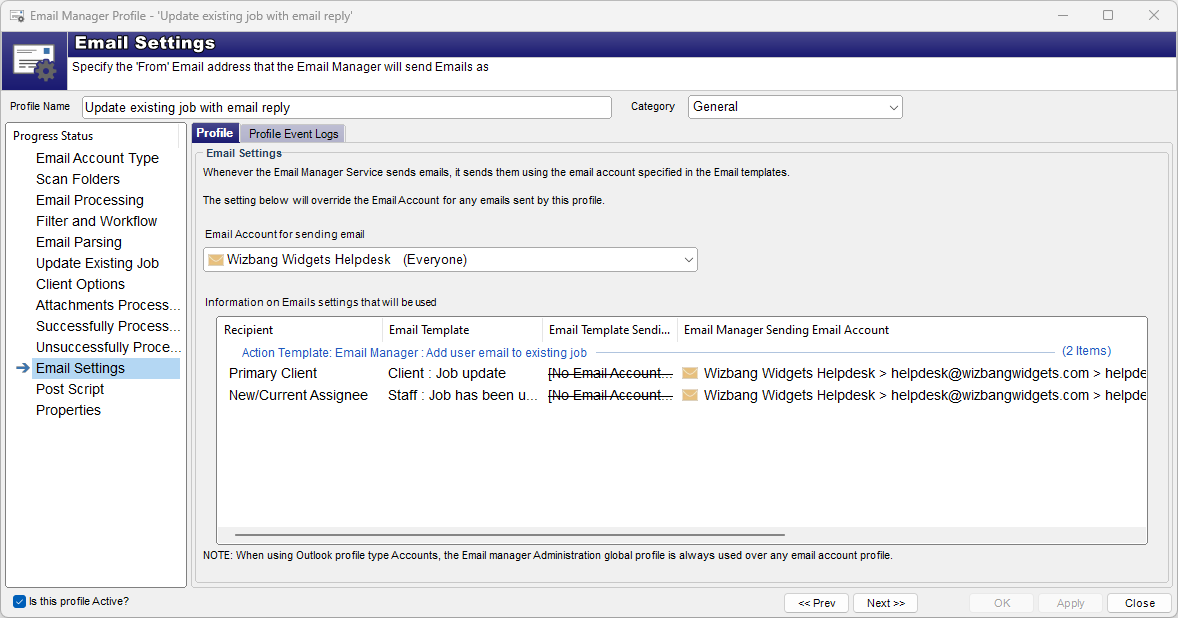The width and height of the screenshot is (1178, 618).
Task: Go to the Successfully Processed step
Action: click(x=108, y=327)
